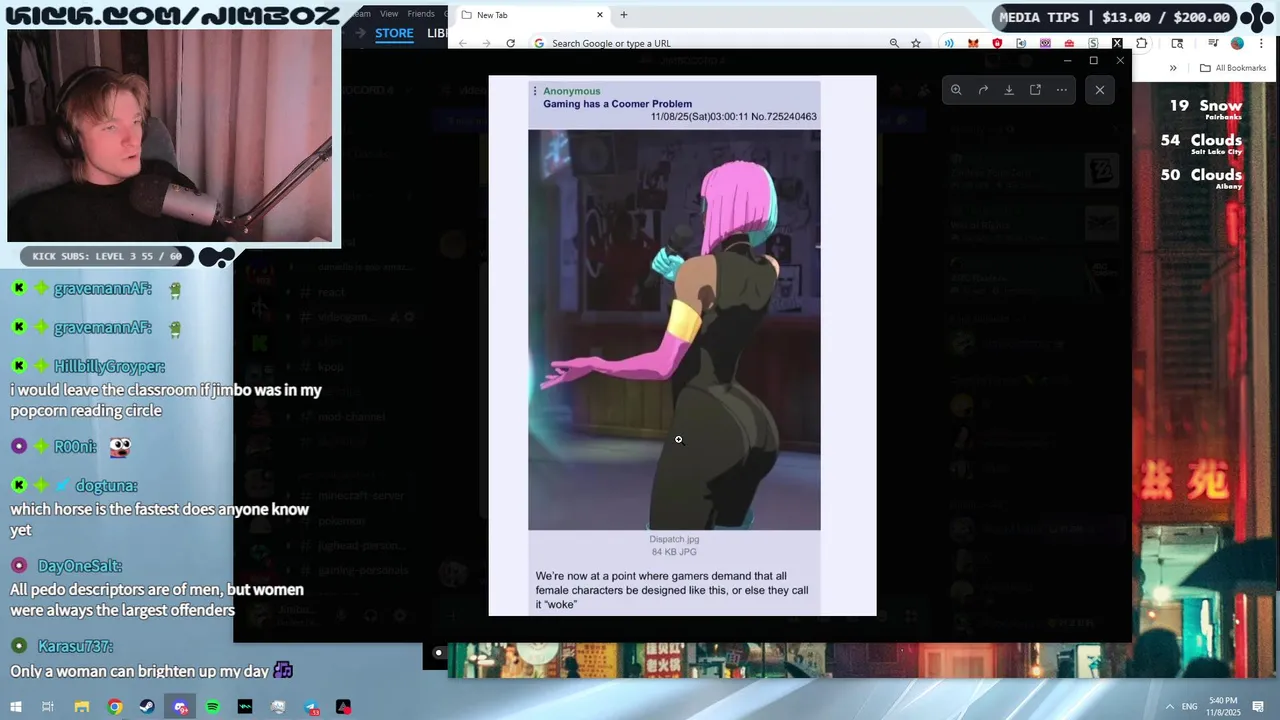Click the Dispatch.jpg image preview
Image resolution: width=1280 pixels, height=720 pixels.
pos(674,330)
